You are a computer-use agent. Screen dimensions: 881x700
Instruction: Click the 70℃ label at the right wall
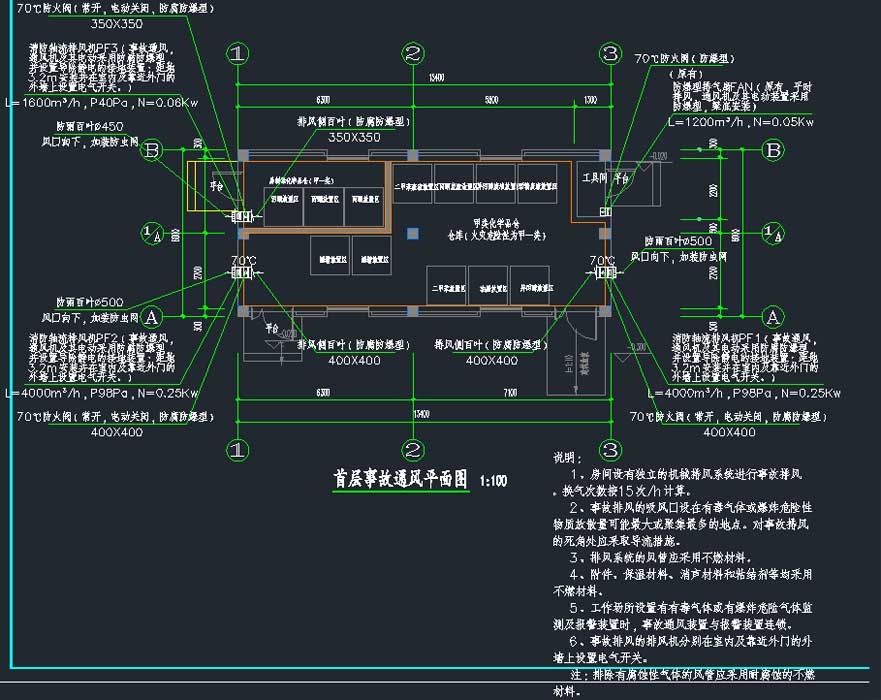point(602,261)
